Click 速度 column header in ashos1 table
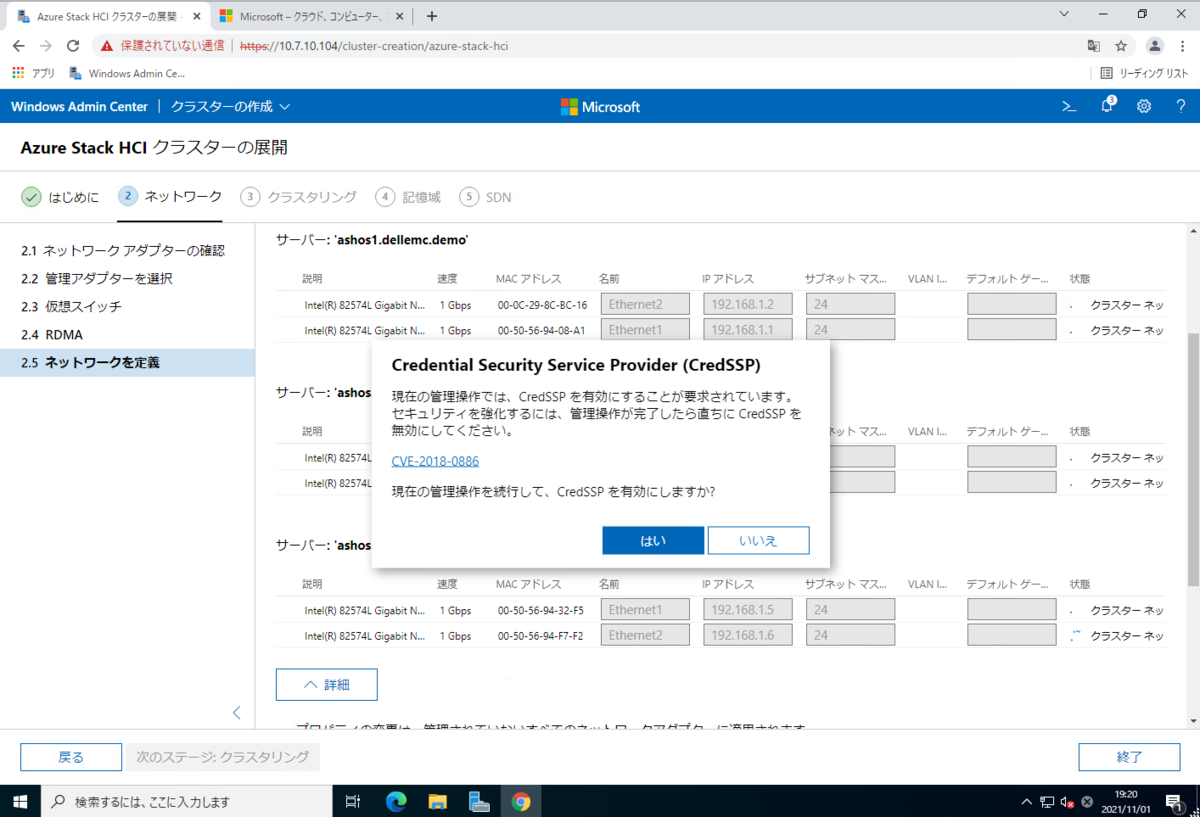1200x817 pixels. coord(448,279)
